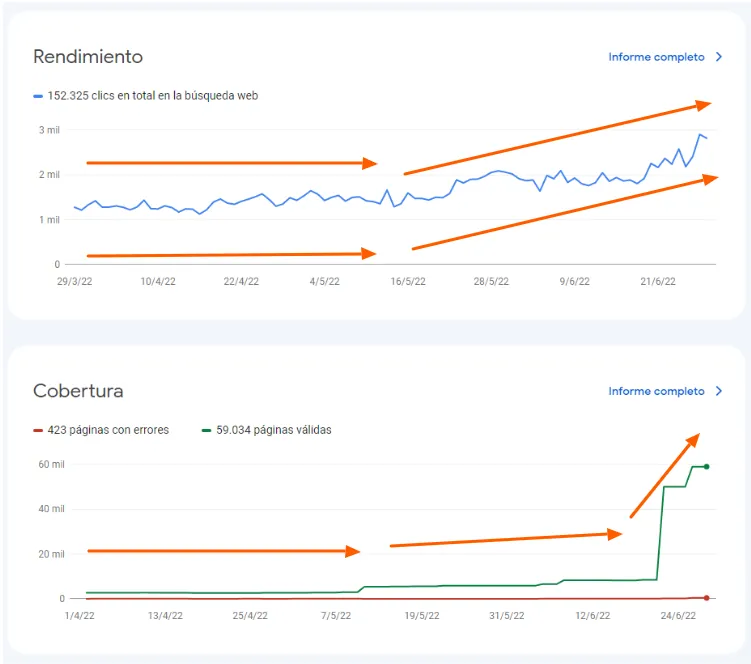
Task: Click the red endpoint dot on Cobertura chart
Action: pos(706,598)
